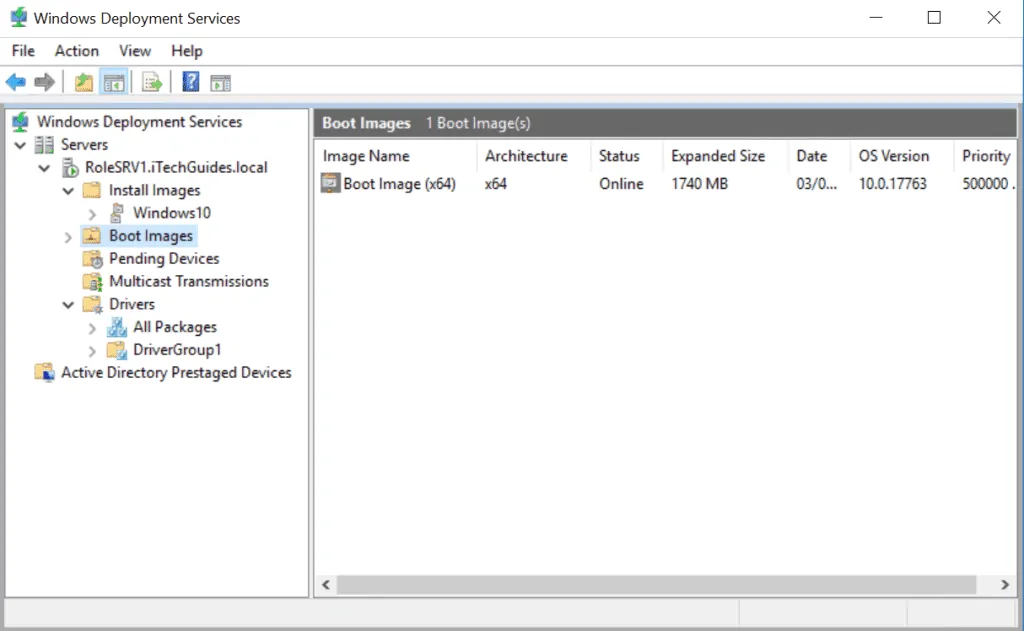Open the View menu
This screenshot has height=631, width=1024.
click(x=135, y=50)
